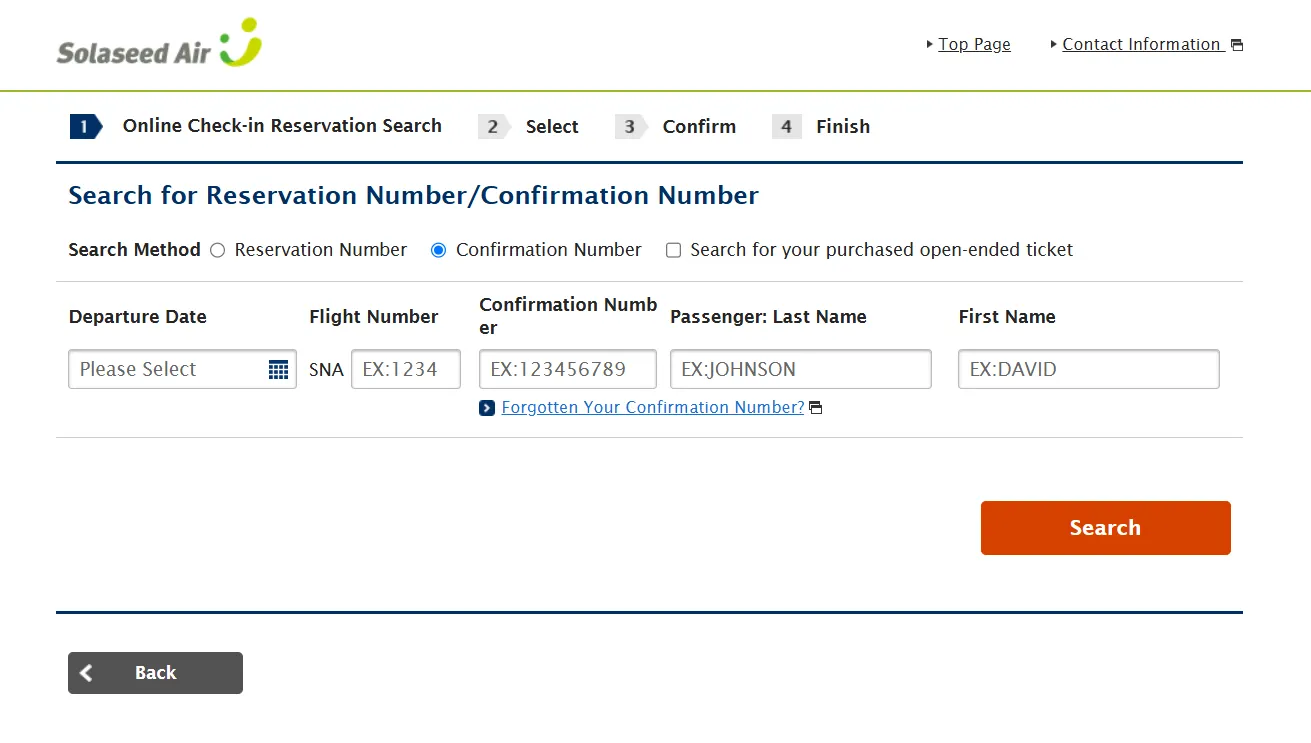Open the Departure Date Please Select field
This screenshot has width=1311, height=743.
(x=165, y=370)
